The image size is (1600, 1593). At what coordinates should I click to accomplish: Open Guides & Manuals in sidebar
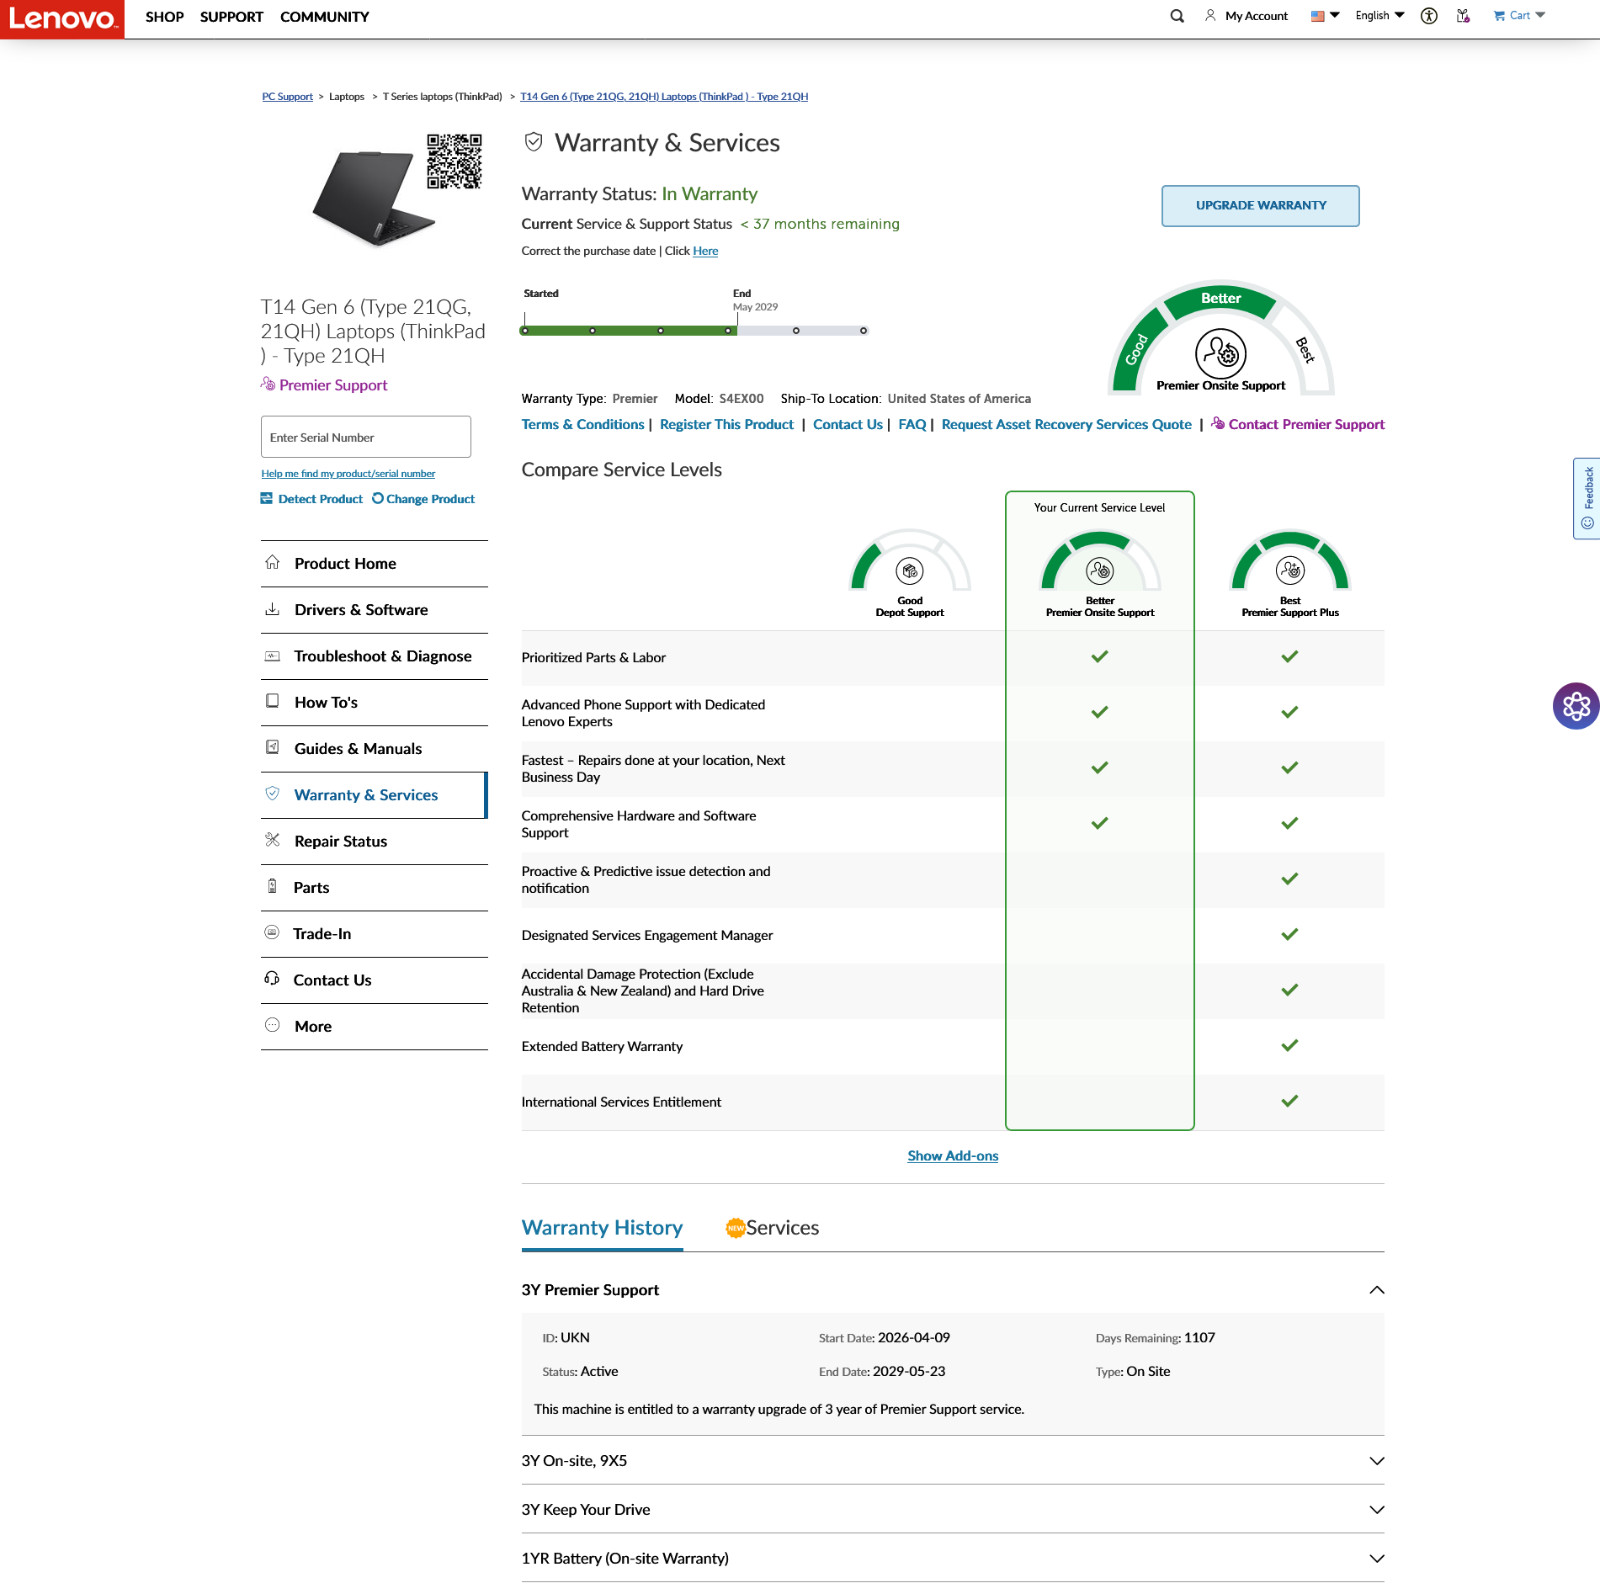pos(374,749)
